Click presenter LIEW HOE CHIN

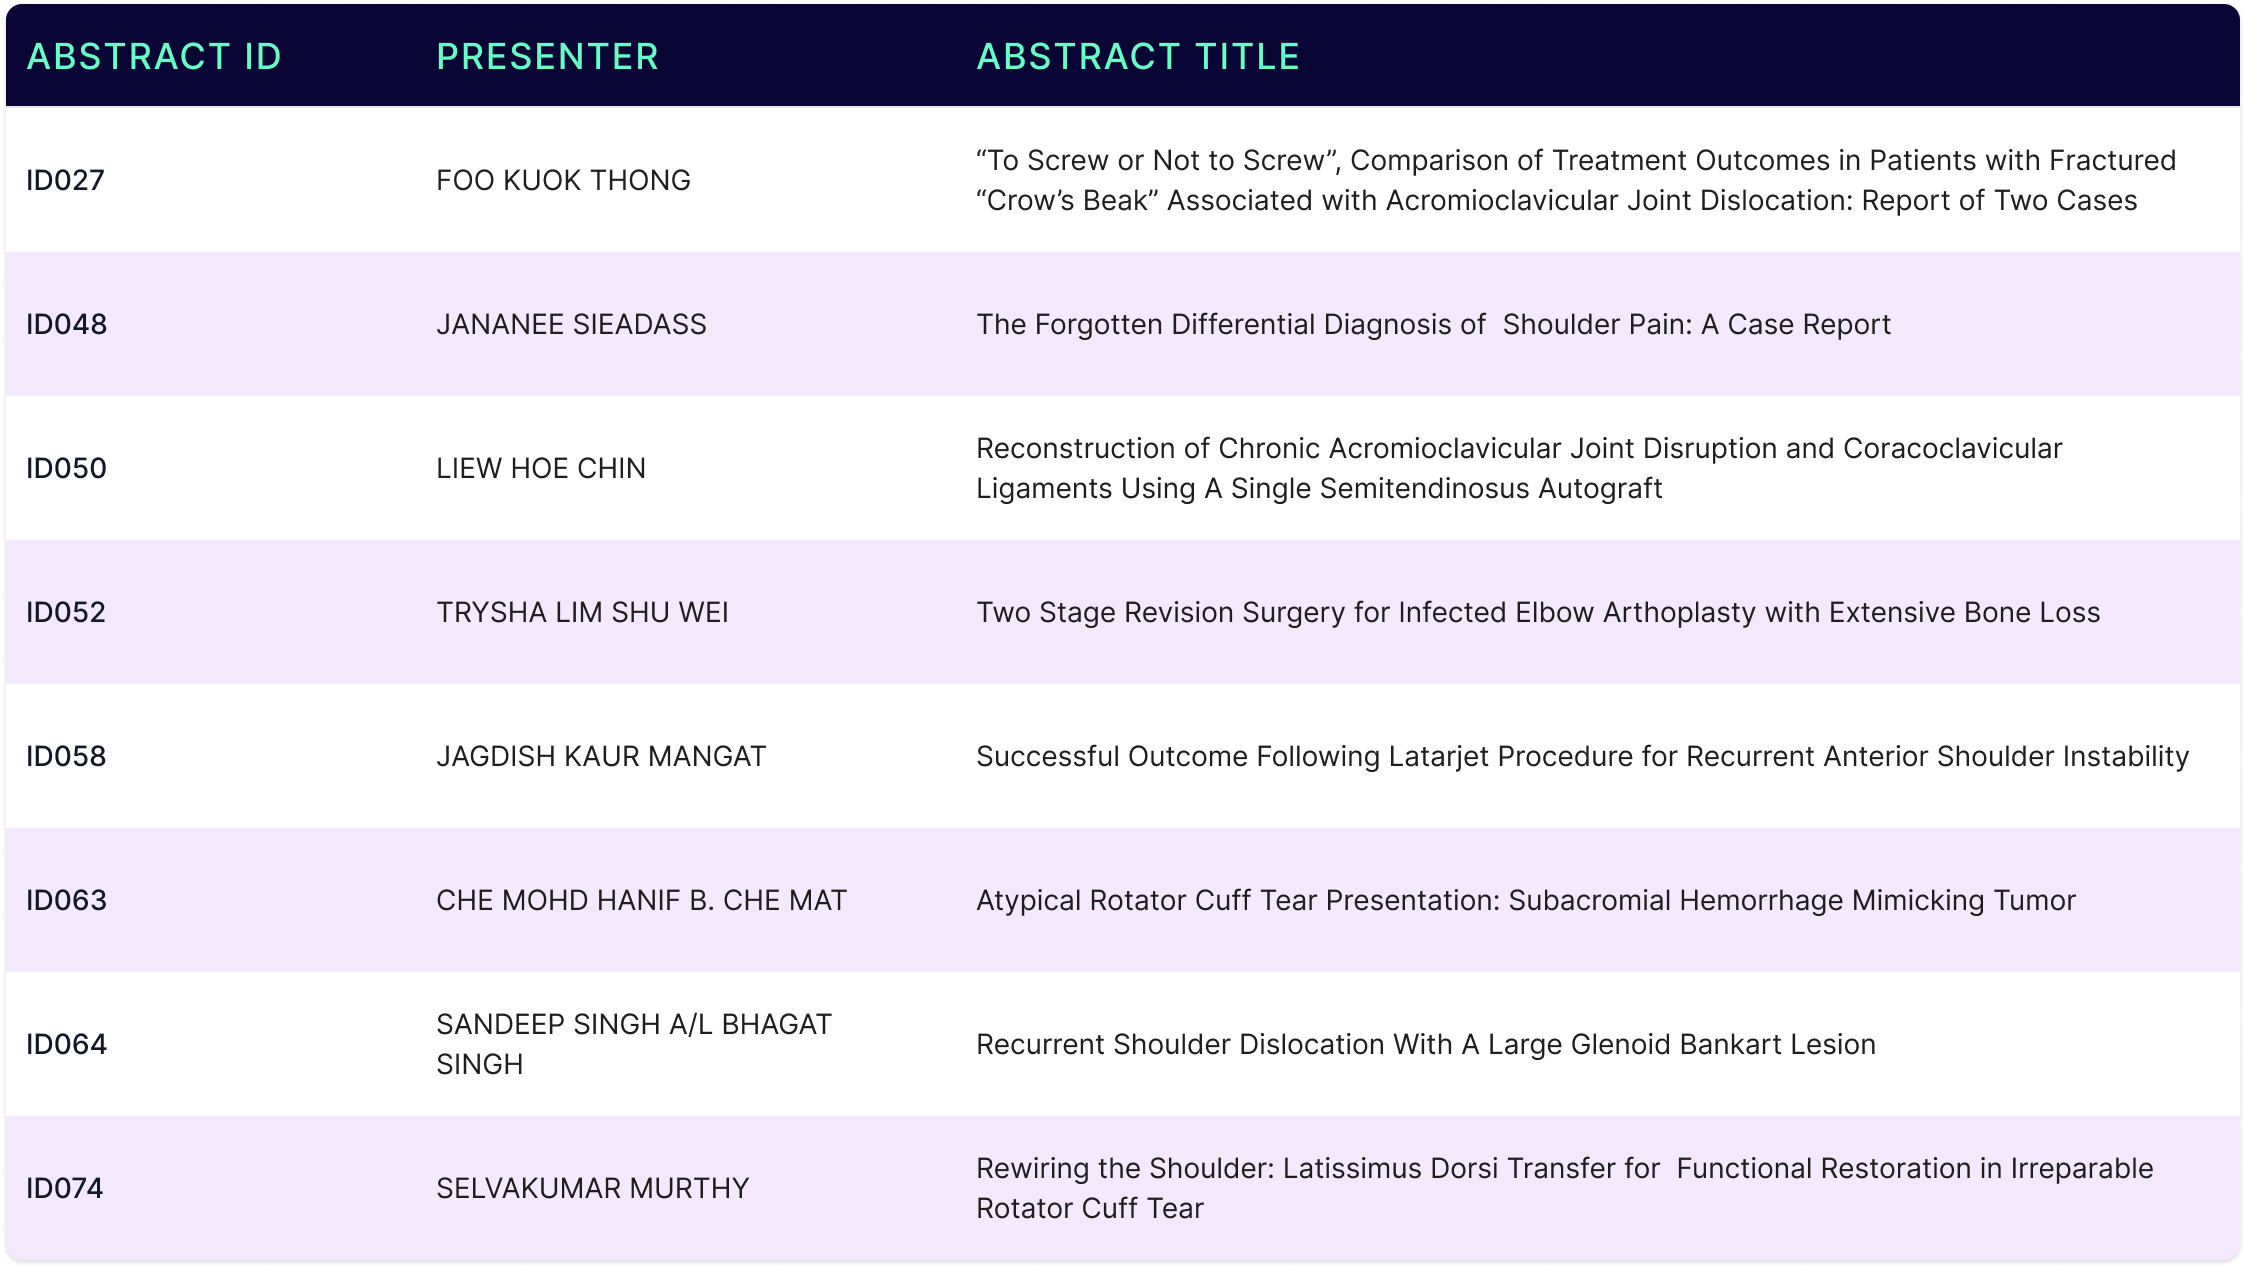(x=540, y=468)
